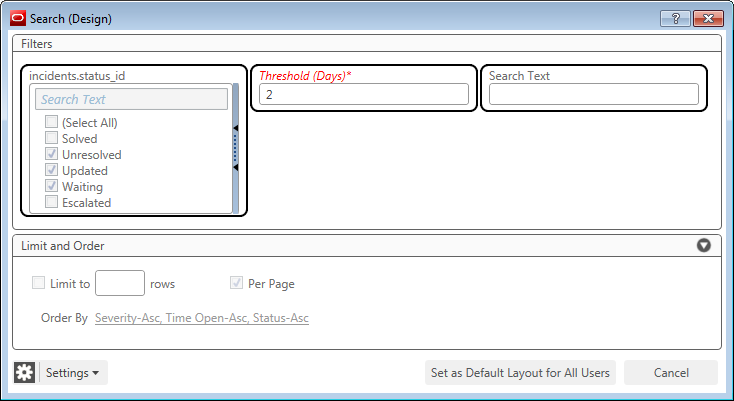Screen dimensions: 734x401
Task: Toggle the (Select All) checkbox
Action: (51, 123)
